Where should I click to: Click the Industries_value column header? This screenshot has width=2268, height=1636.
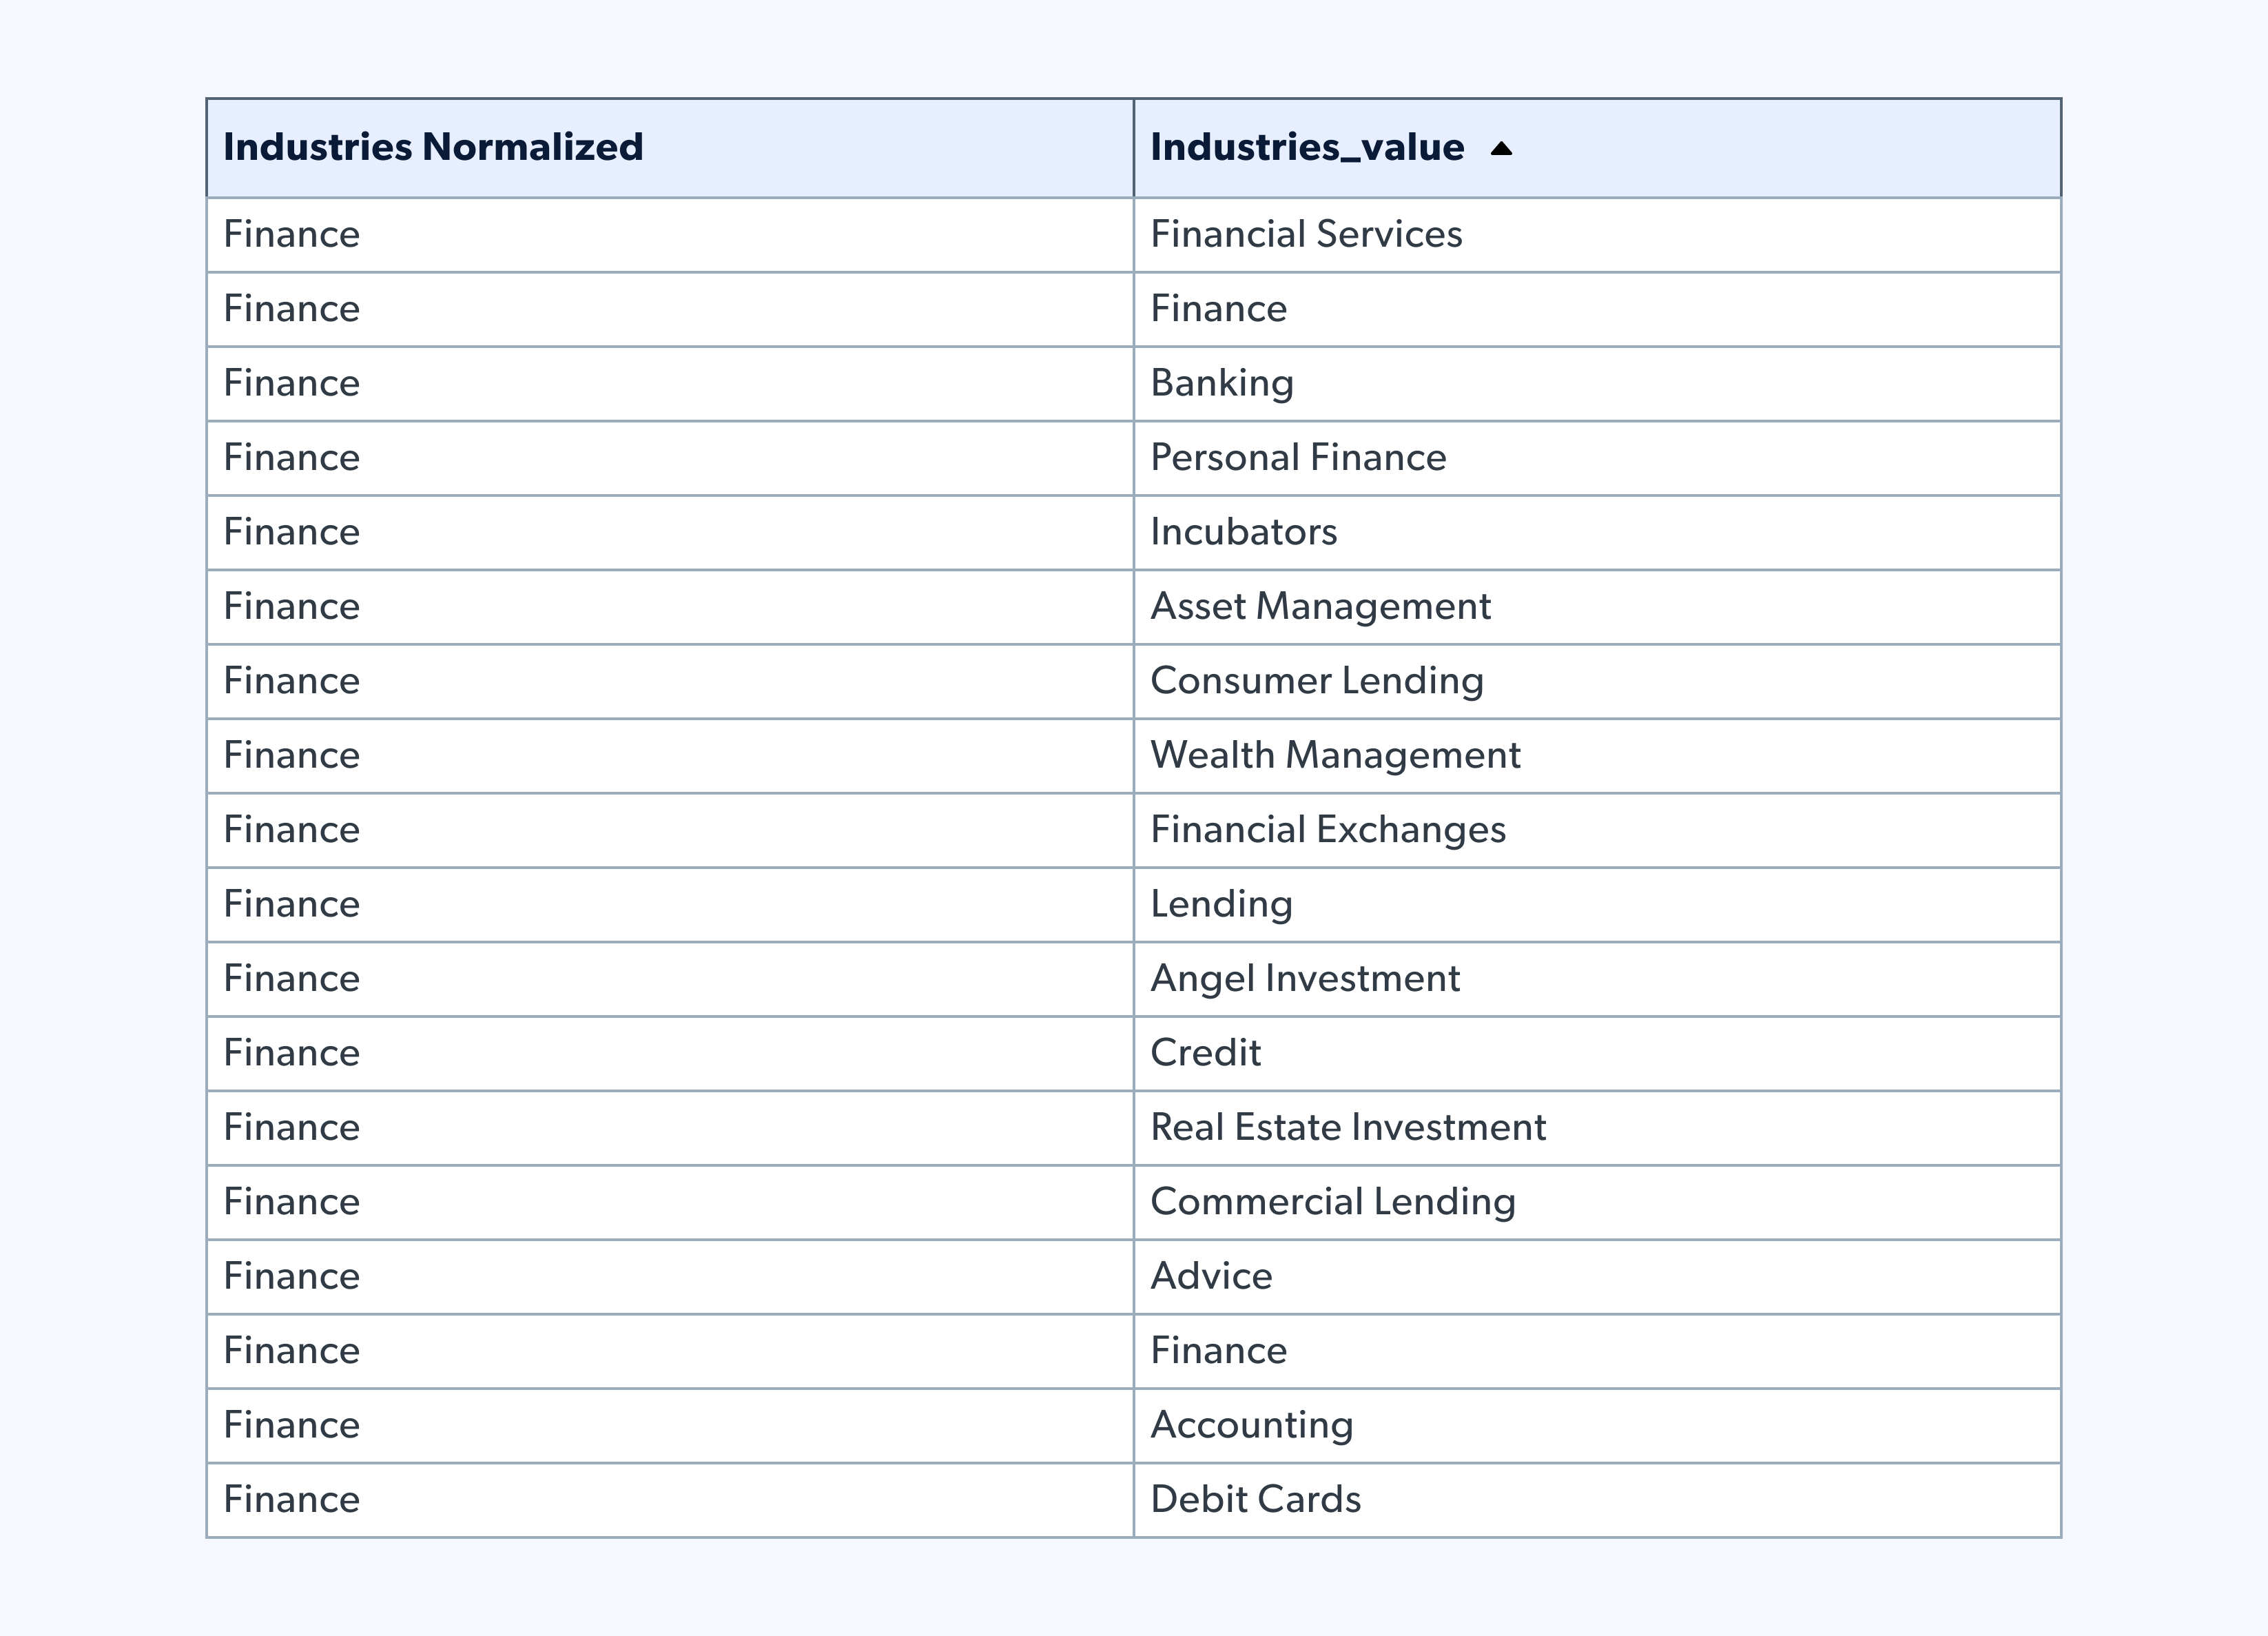pyautogui.click(x=1306, y=147)
